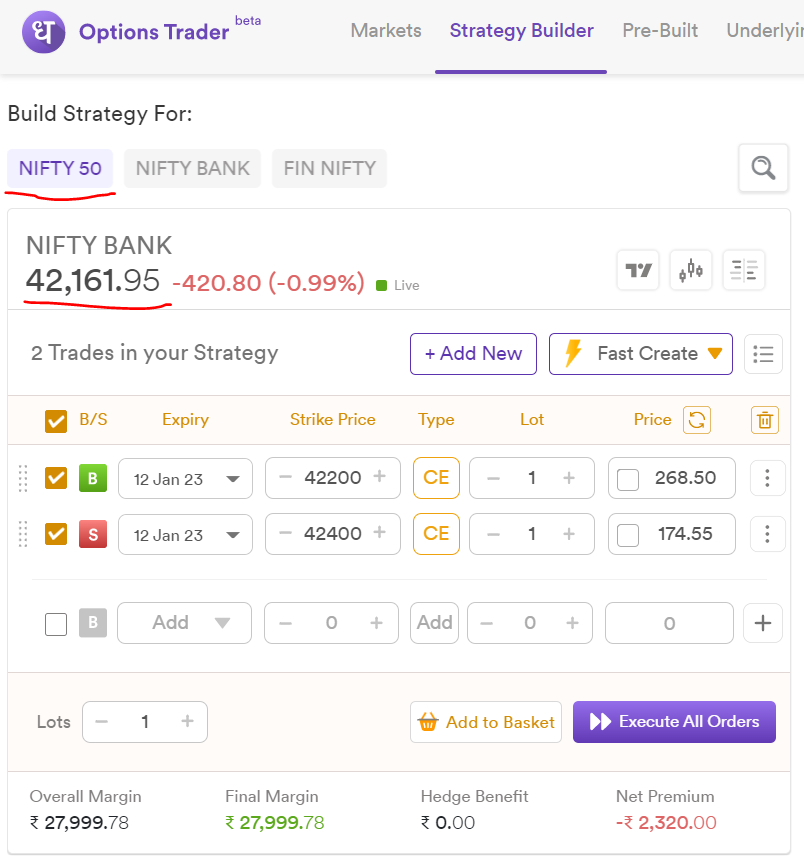Click the Net Premium value -₹ 2,320.00
This screenshot has height=865, width=804.
[x=666, y=823]
